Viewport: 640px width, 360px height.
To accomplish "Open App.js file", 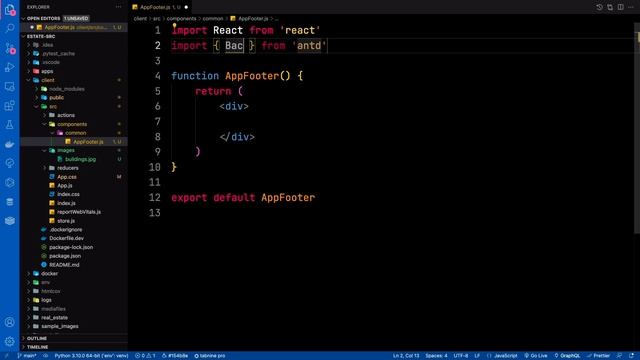I will click(x=64, y=185).
